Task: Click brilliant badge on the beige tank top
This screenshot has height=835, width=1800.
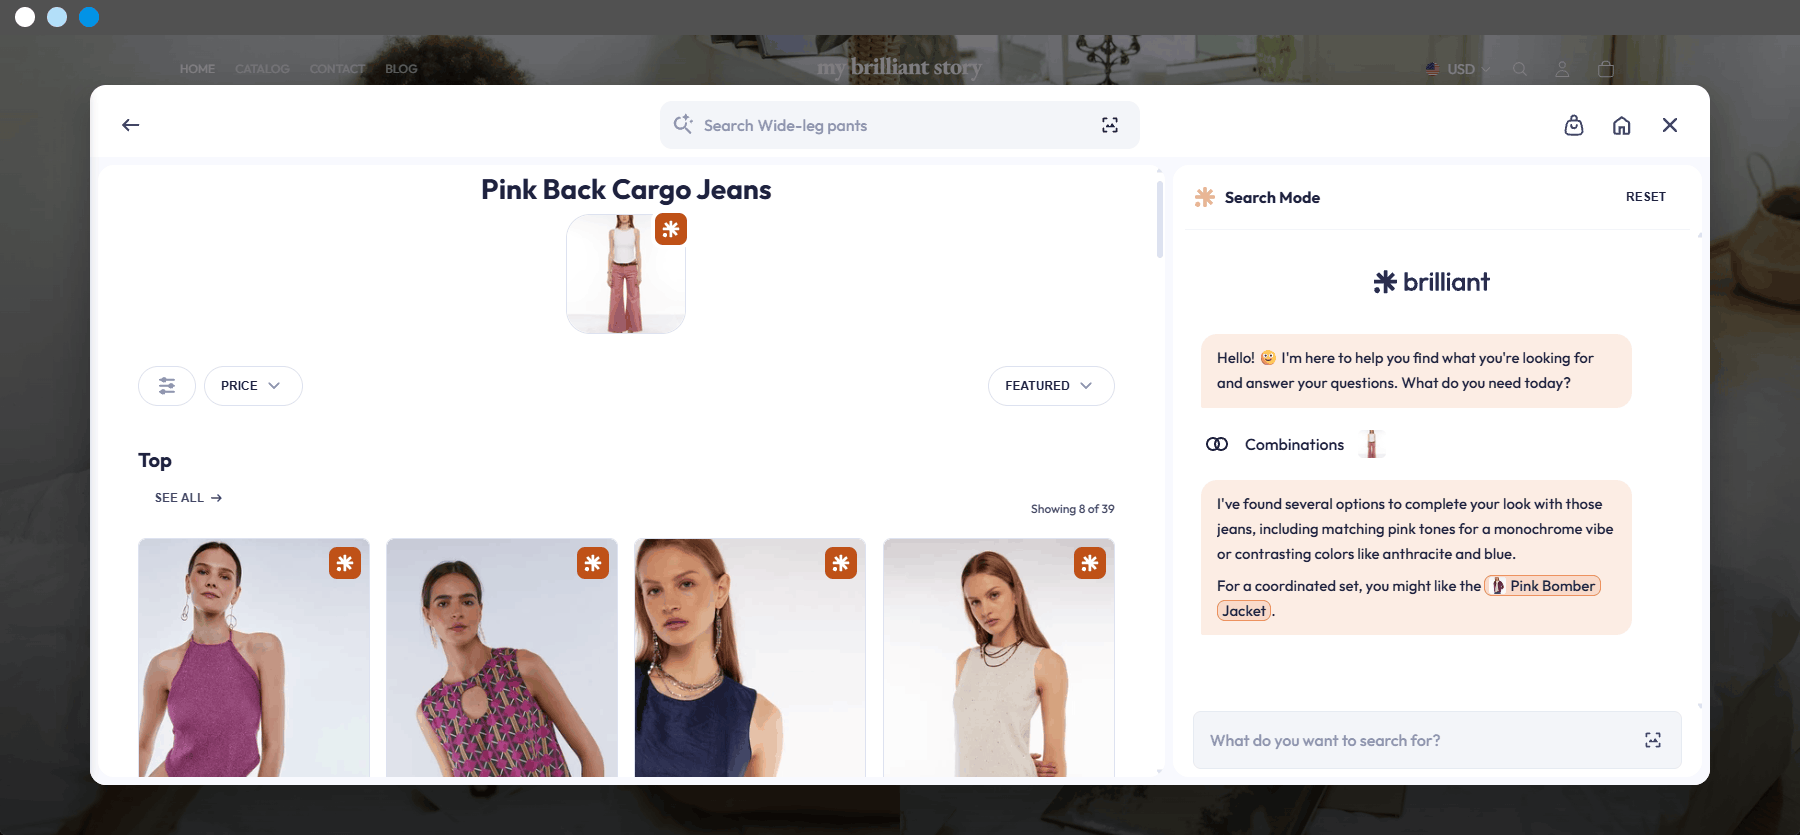Action: point(1090,563)
